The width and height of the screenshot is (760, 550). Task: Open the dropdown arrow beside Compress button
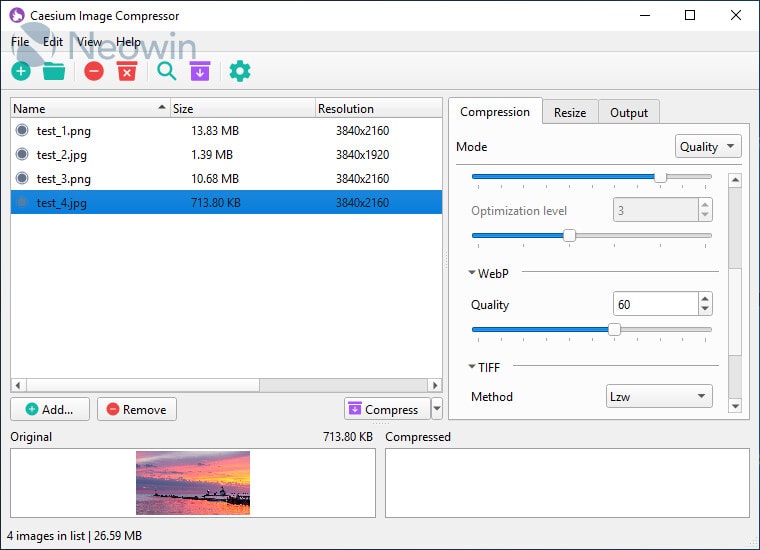click(437, 409)
